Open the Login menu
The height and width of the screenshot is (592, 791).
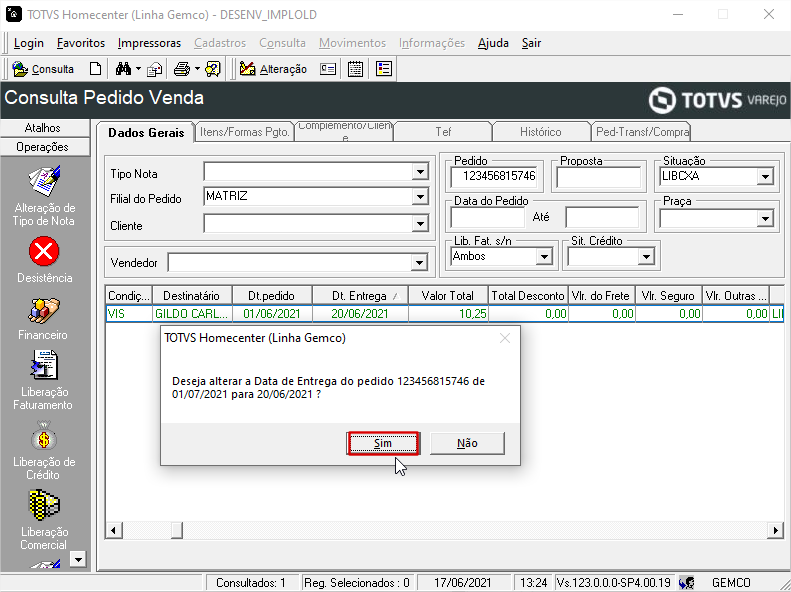tap(29, 43)
